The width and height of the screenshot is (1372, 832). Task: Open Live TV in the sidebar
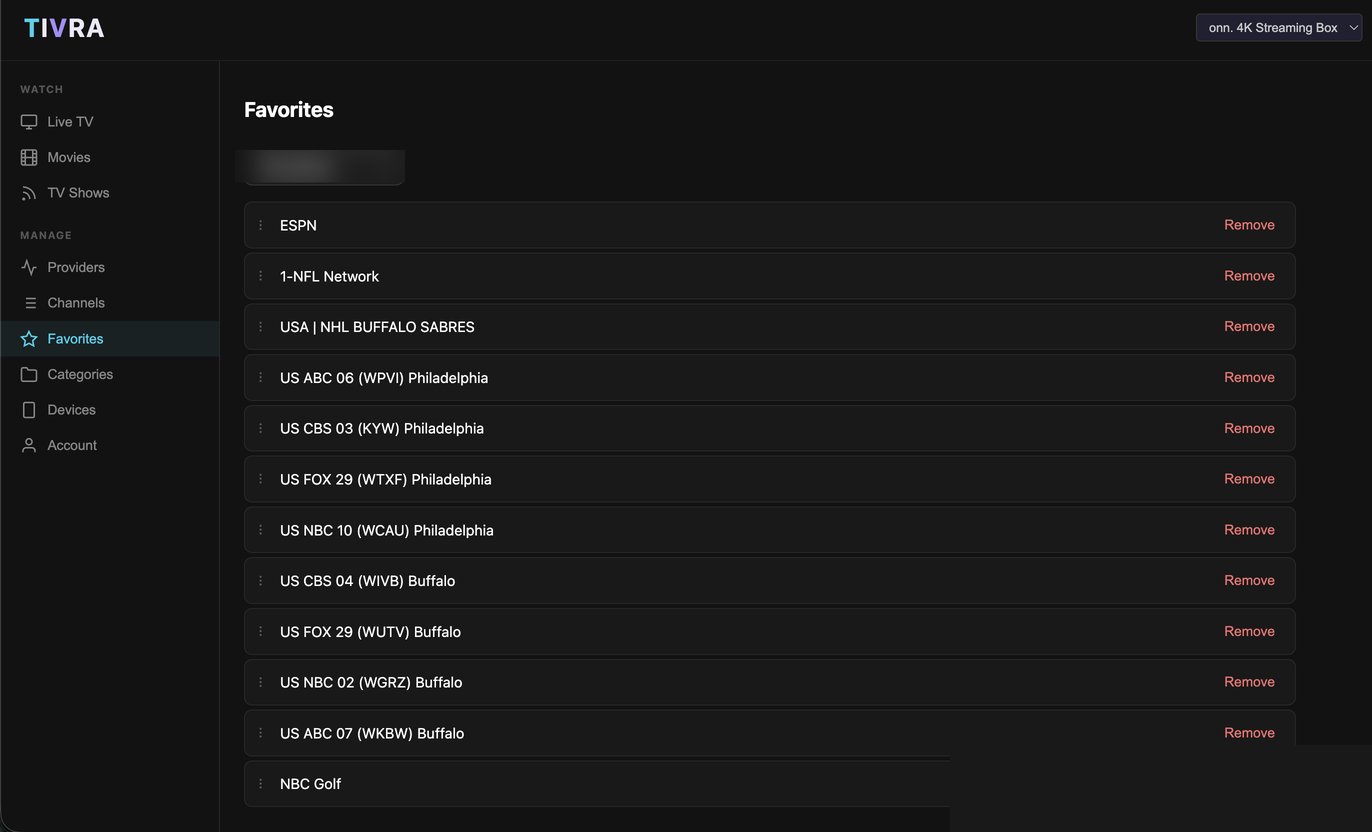110,122
